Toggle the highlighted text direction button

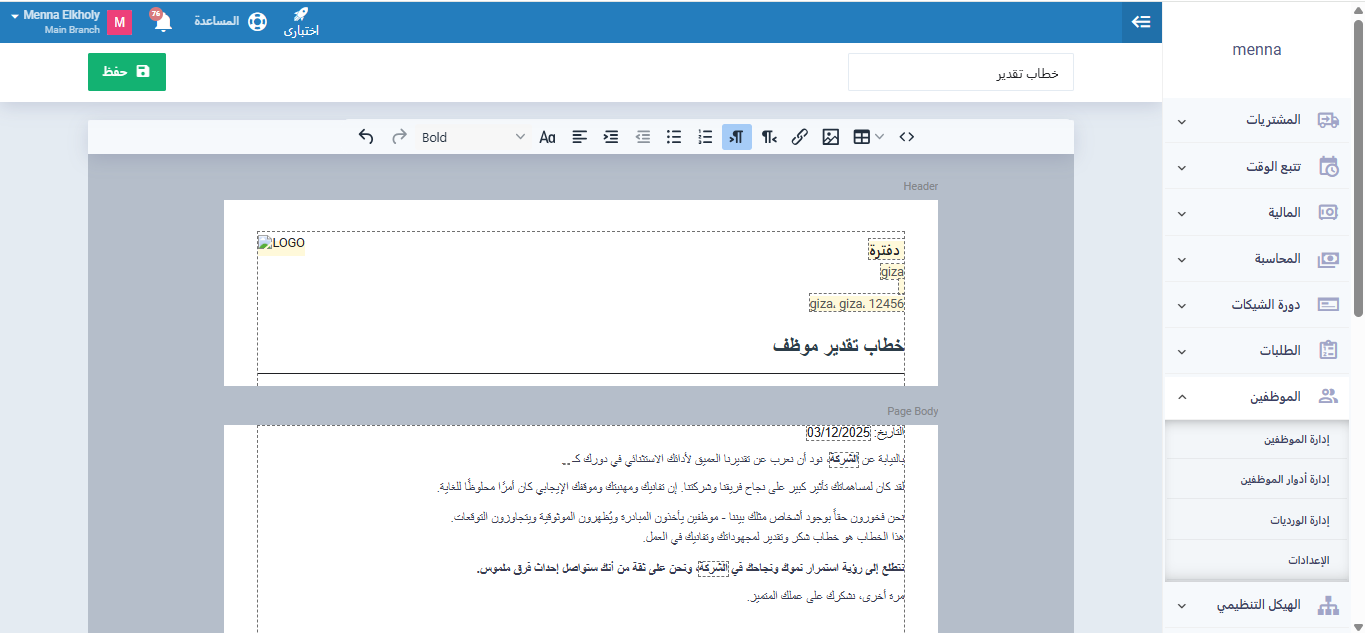(x=737, y=137)
